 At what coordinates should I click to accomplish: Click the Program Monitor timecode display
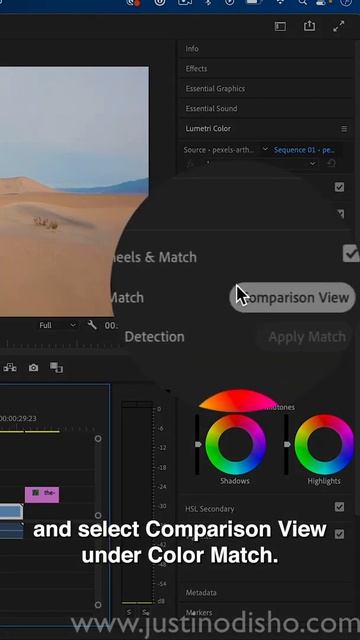(x=111, y=325)
